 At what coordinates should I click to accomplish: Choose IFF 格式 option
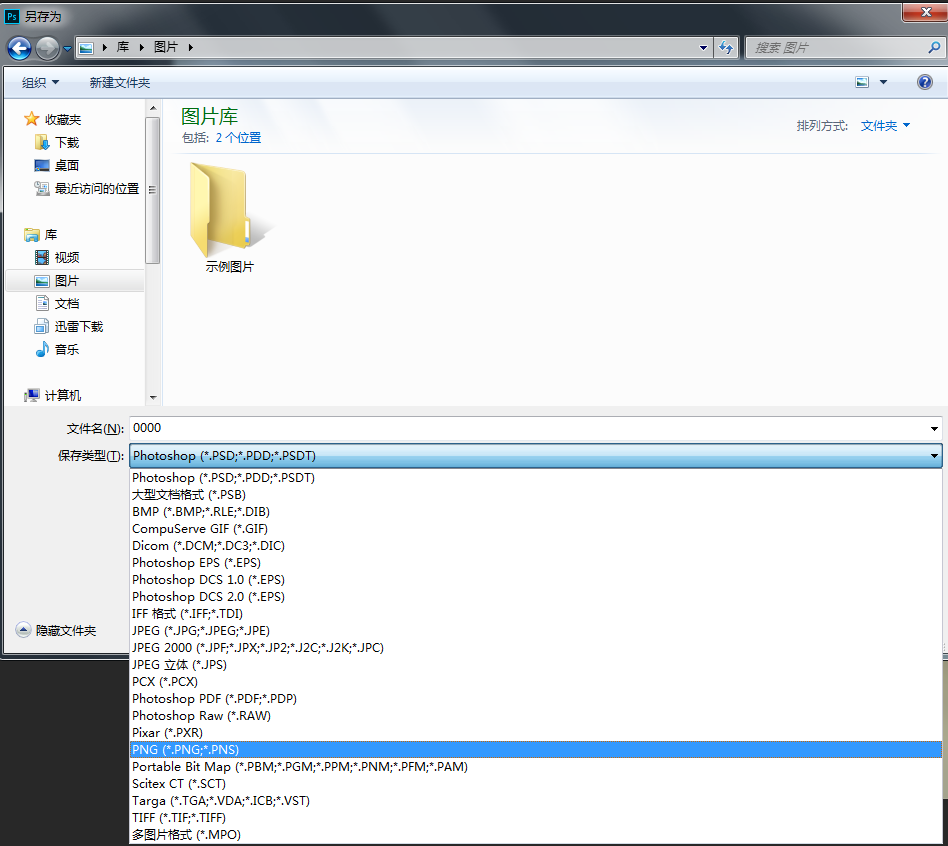536,613
